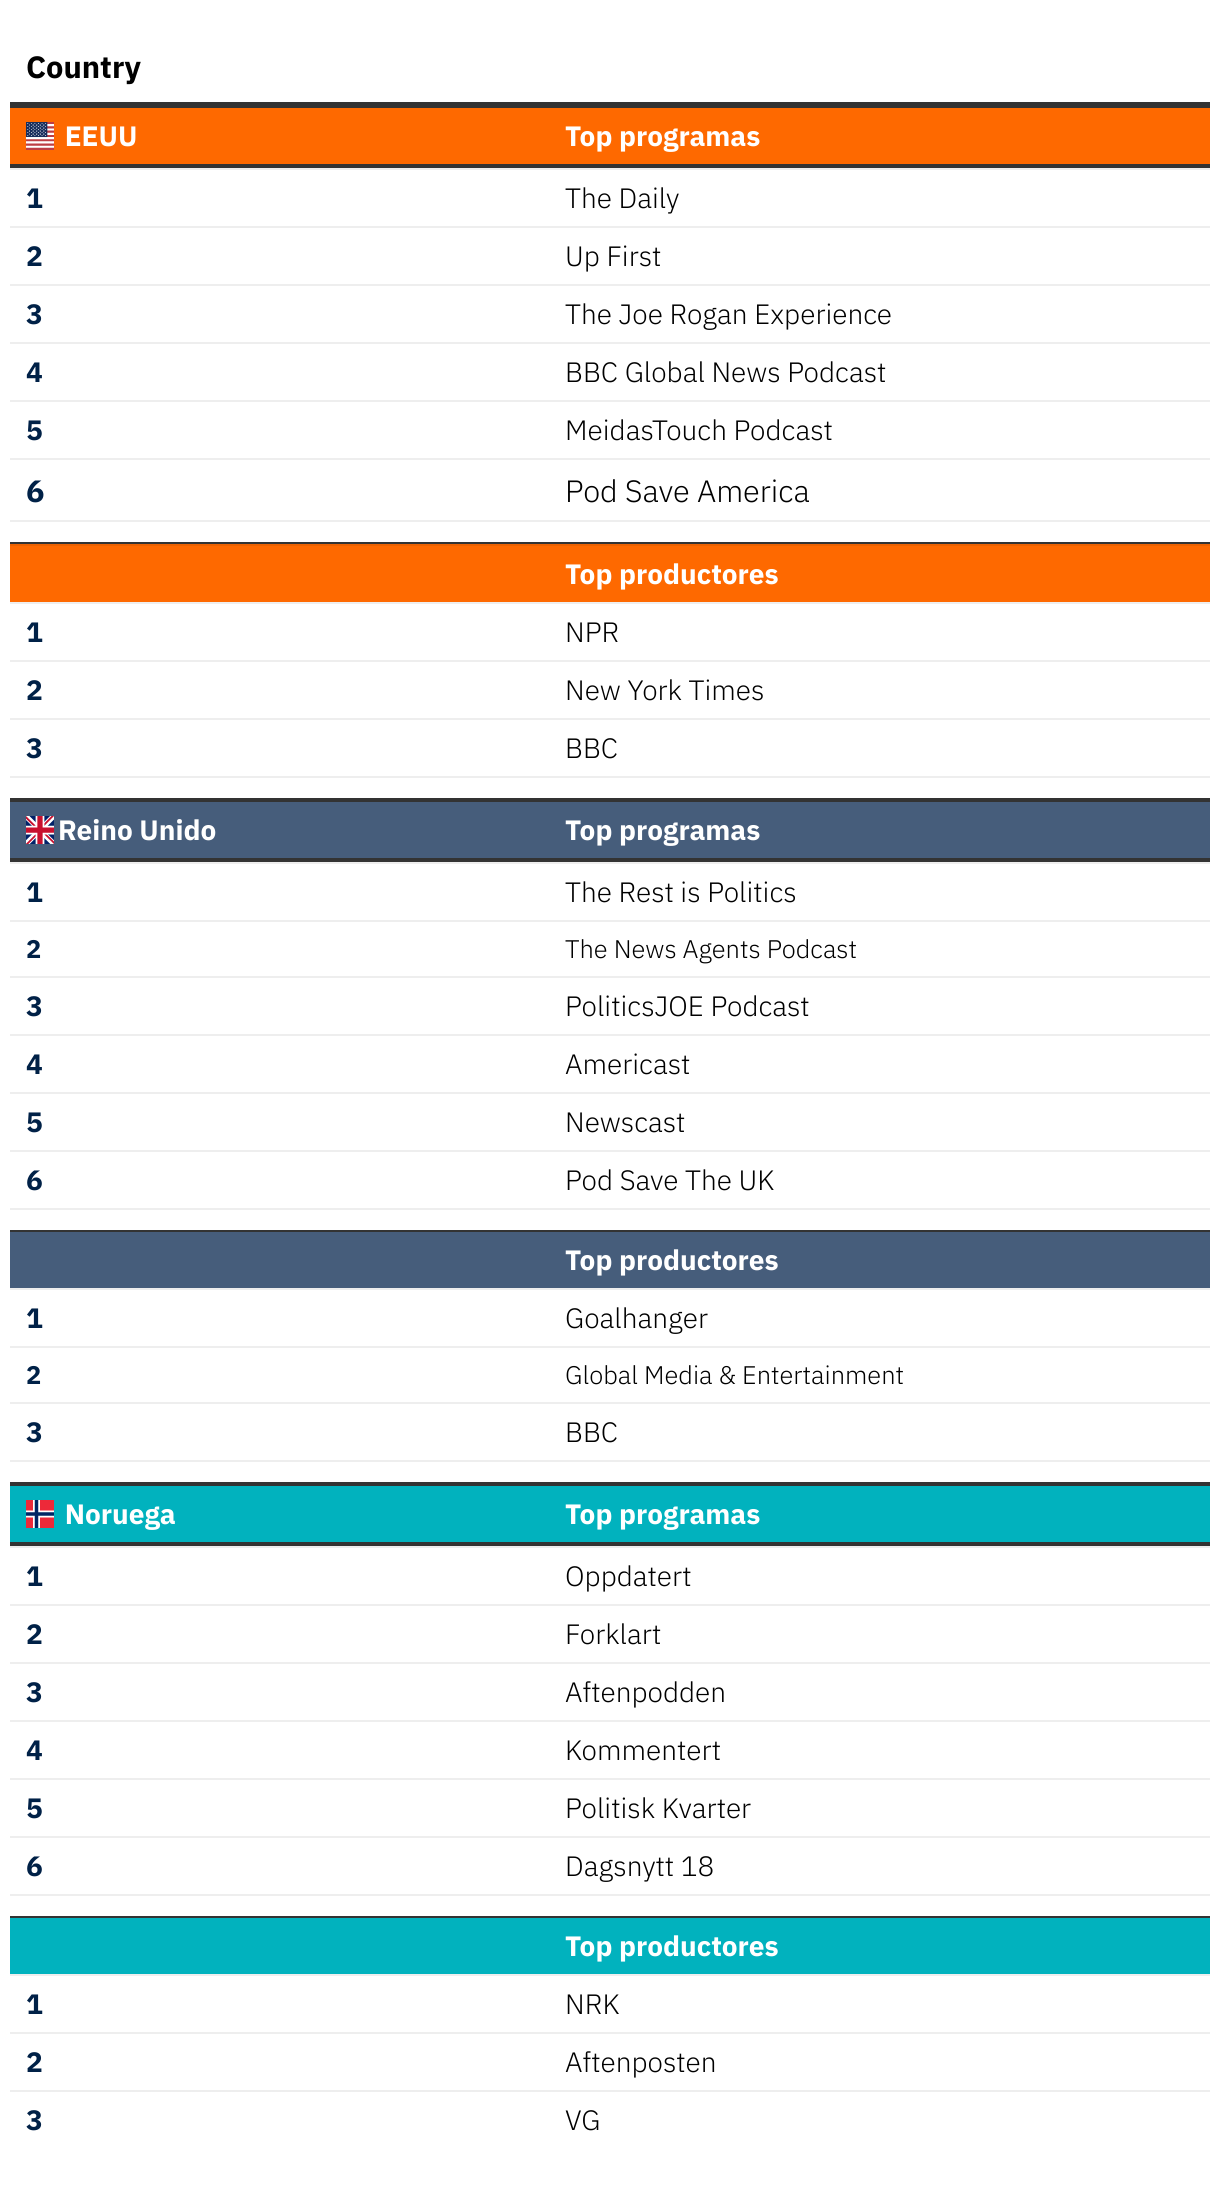Image resolution: width=1220 pixels, height=2198 pixels.
Task: Select the Noruega section header label
Action: (x=120, y=1514)
